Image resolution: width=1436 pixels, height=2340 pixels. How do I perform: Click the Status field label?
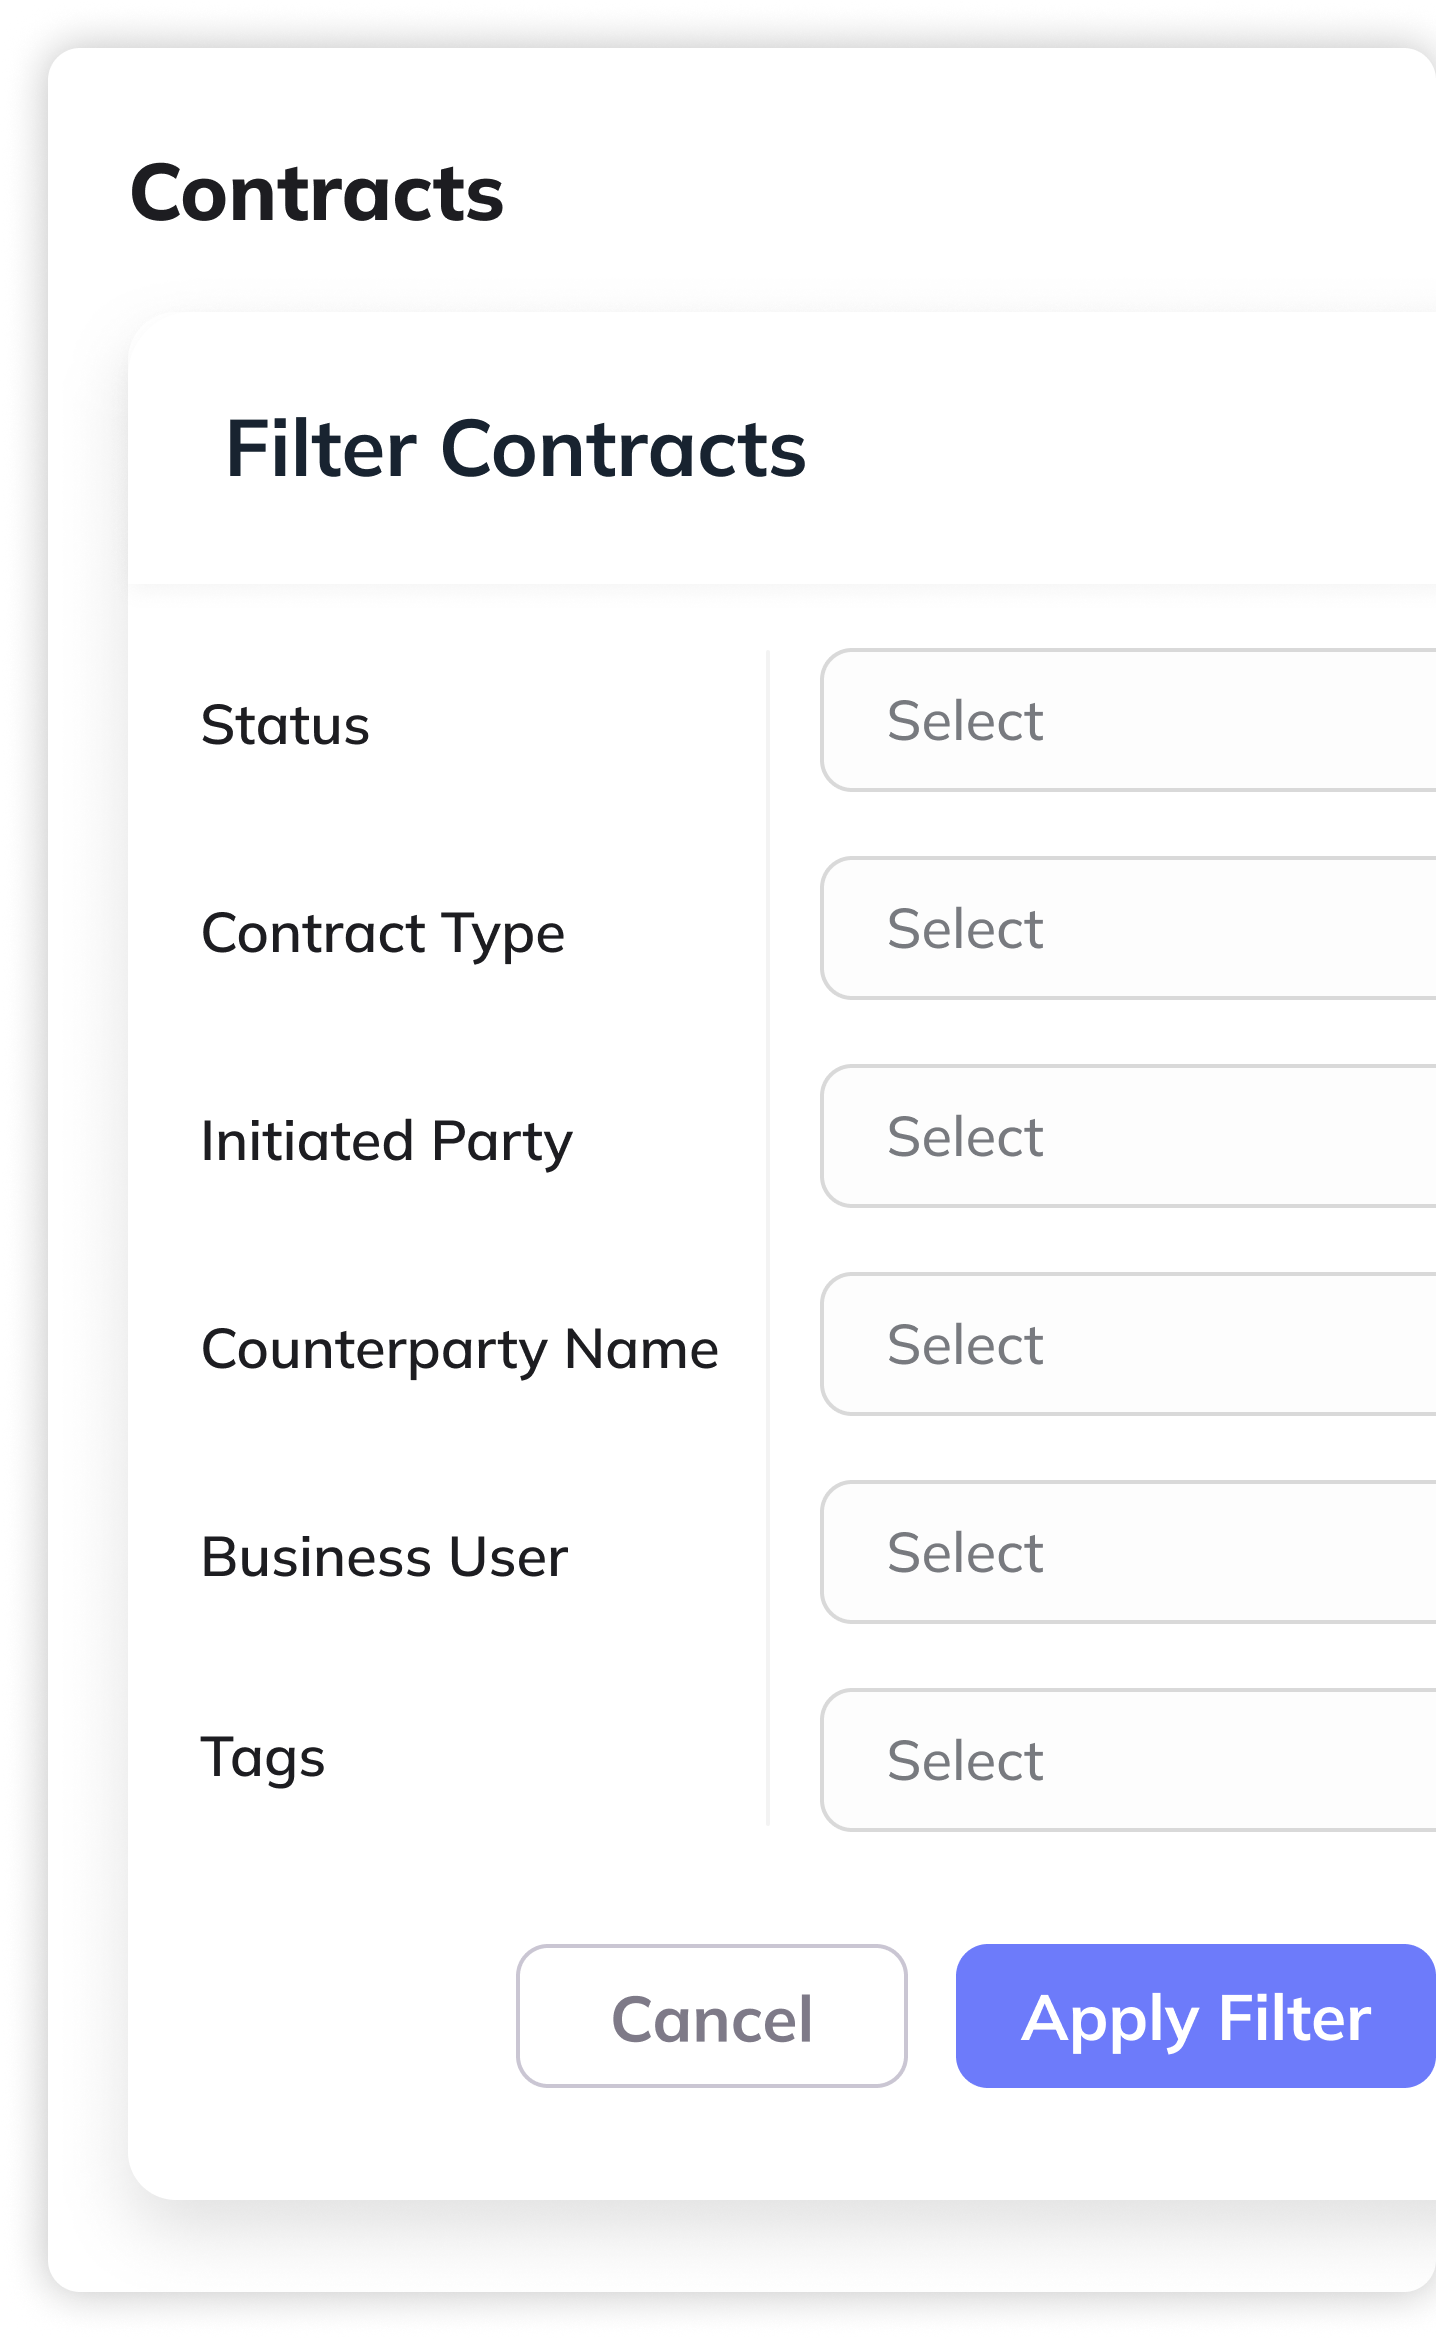pyautogui.click(x=285, y=724)
